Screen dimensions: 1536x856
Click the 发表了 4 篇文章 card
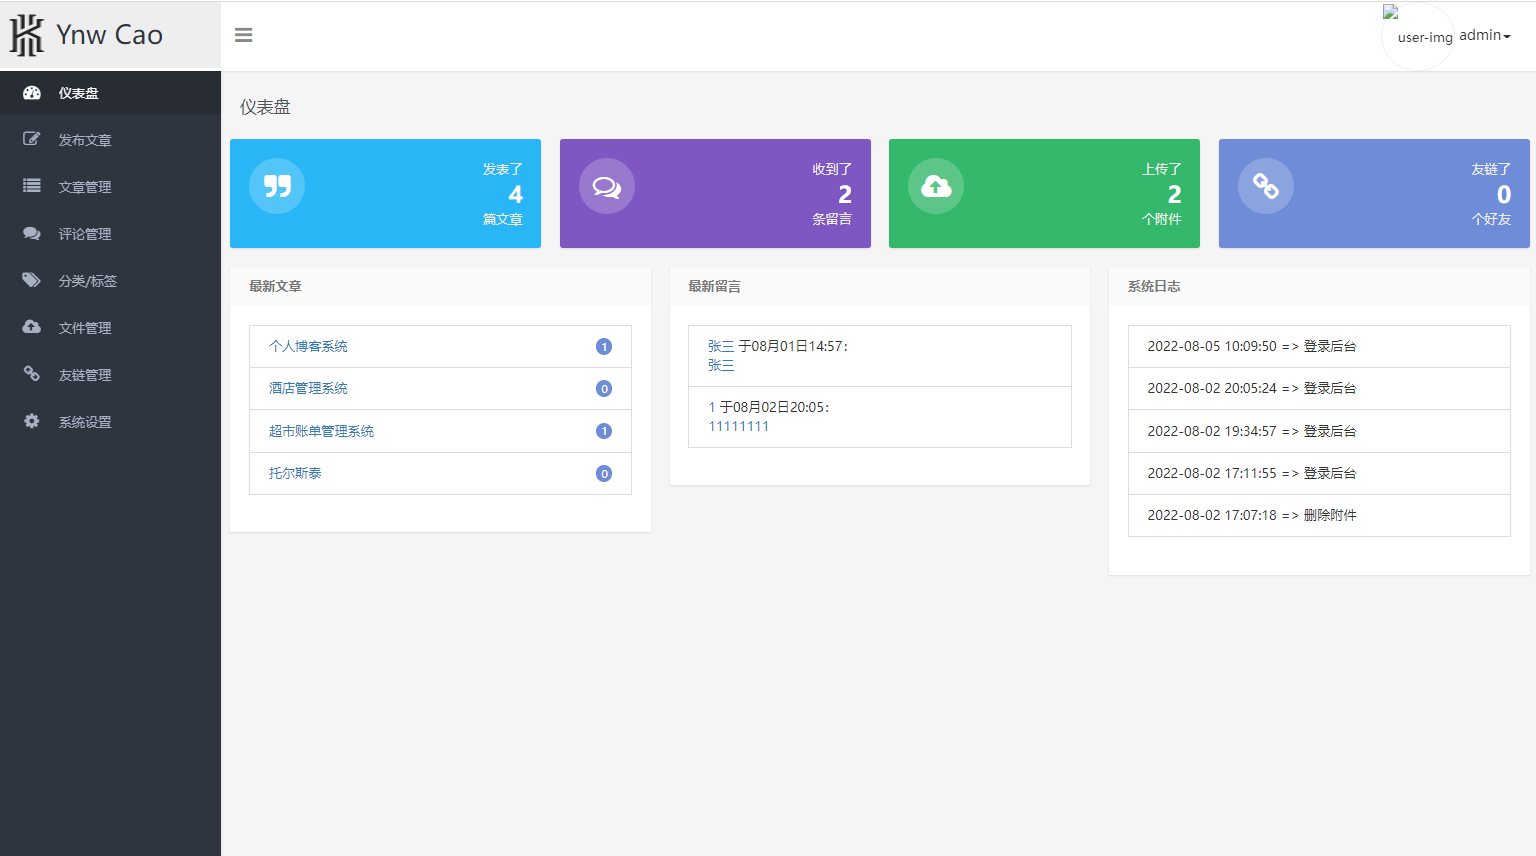coord(385,193)
